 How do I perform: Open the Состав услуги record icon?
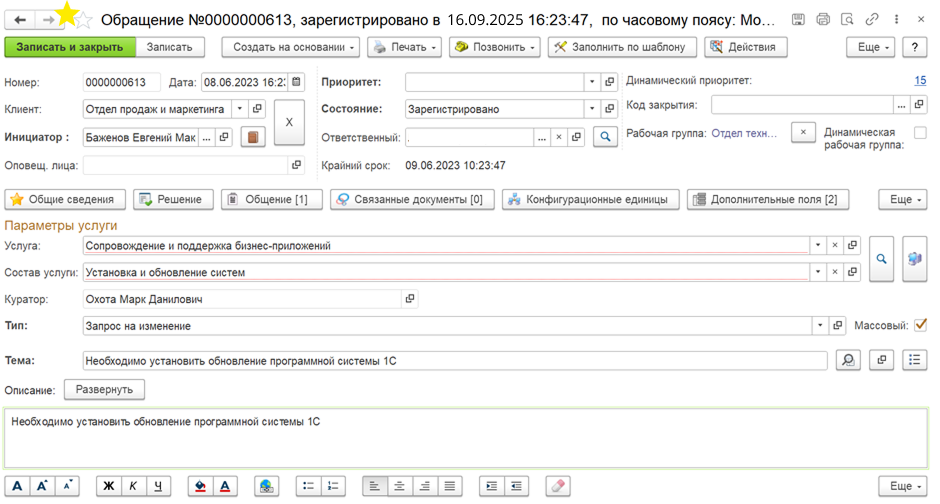pos(852,272)
